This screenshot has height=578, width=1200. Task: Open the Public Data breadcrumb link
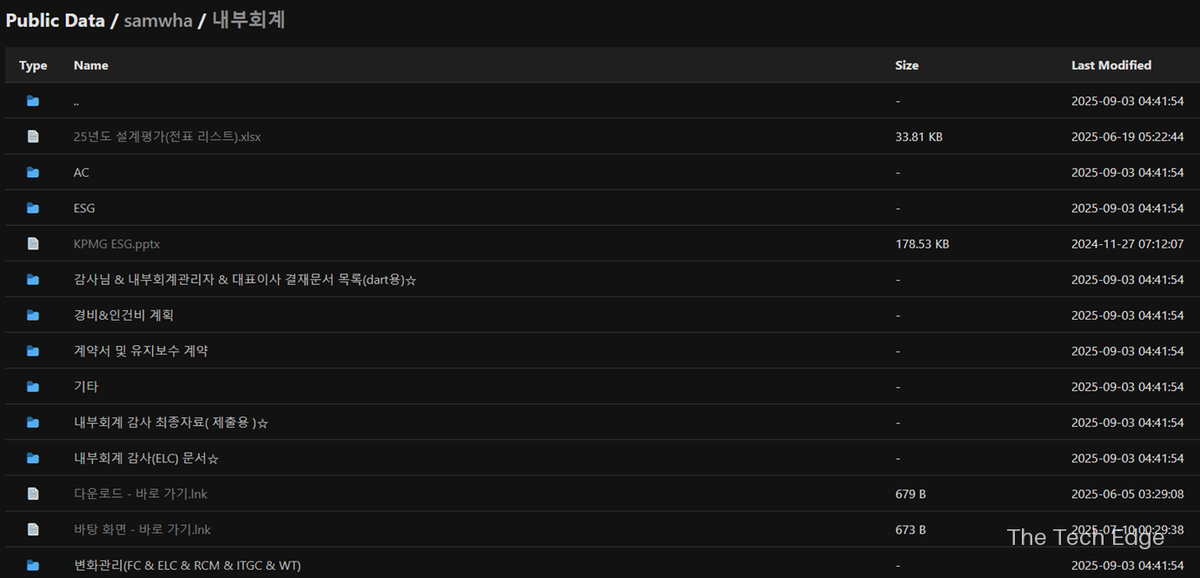point(55,20)
